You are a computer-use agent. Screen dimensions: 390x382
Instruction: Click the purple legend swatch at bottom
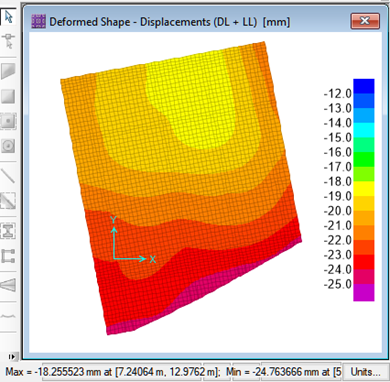click(x=364, y=292)
